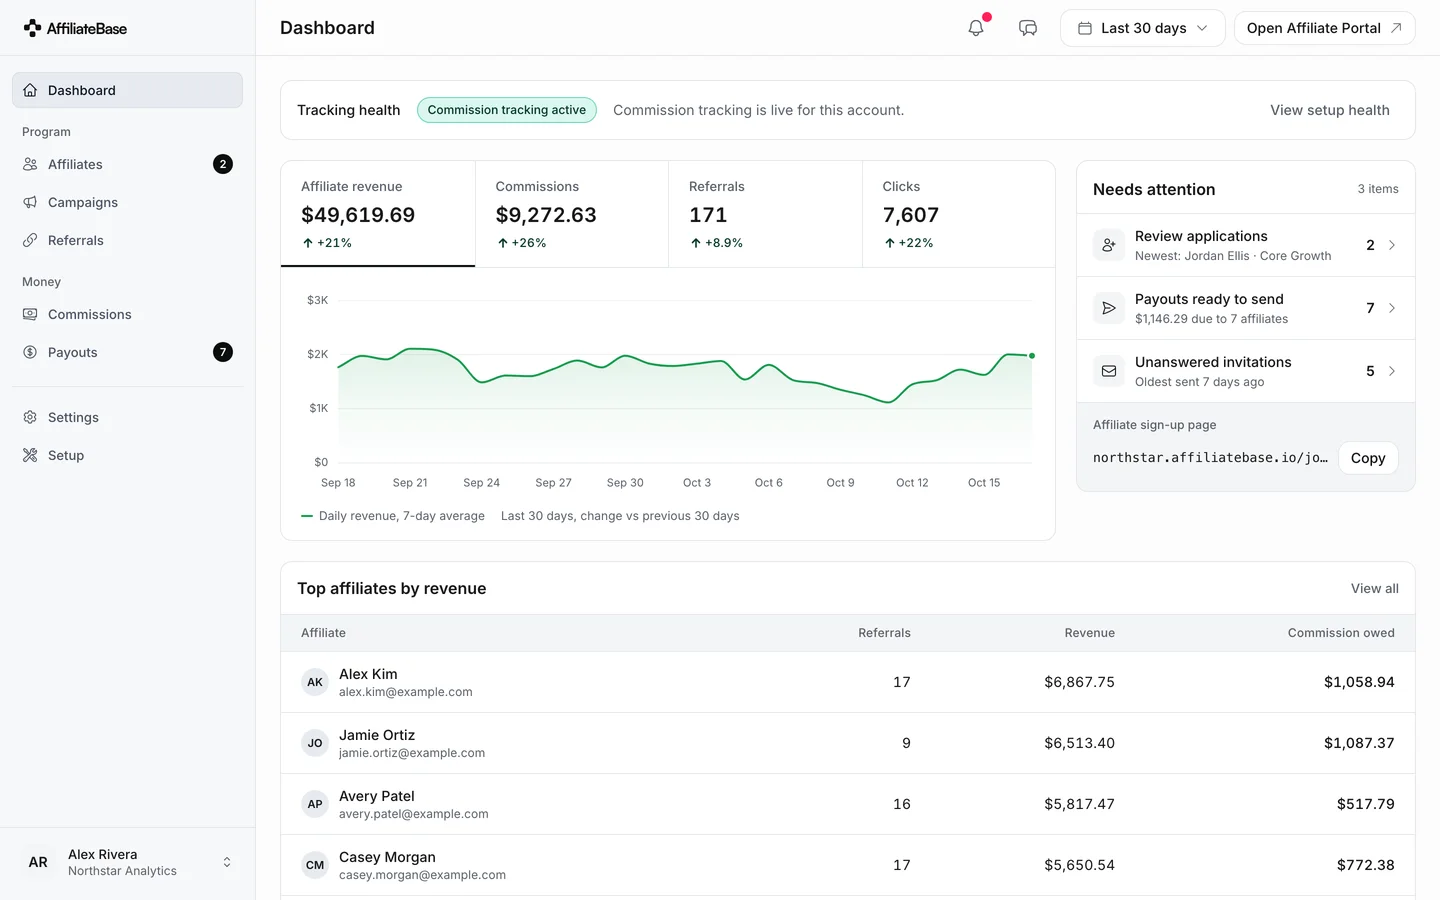Click Alex Kim's commission owed $1,058.94
This screenshot has width=1440, height=900.
click(x=1359, y=682)
